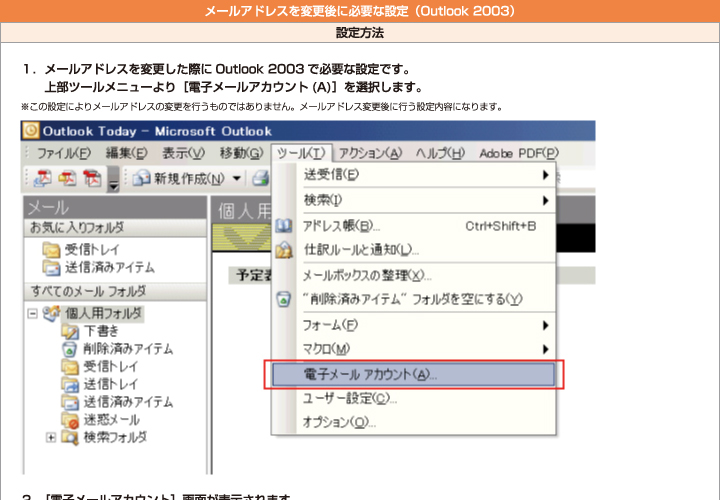Click the メール pane title
Image resolution: width=720 pixels, height=500 pixels.
coord(115,208)
